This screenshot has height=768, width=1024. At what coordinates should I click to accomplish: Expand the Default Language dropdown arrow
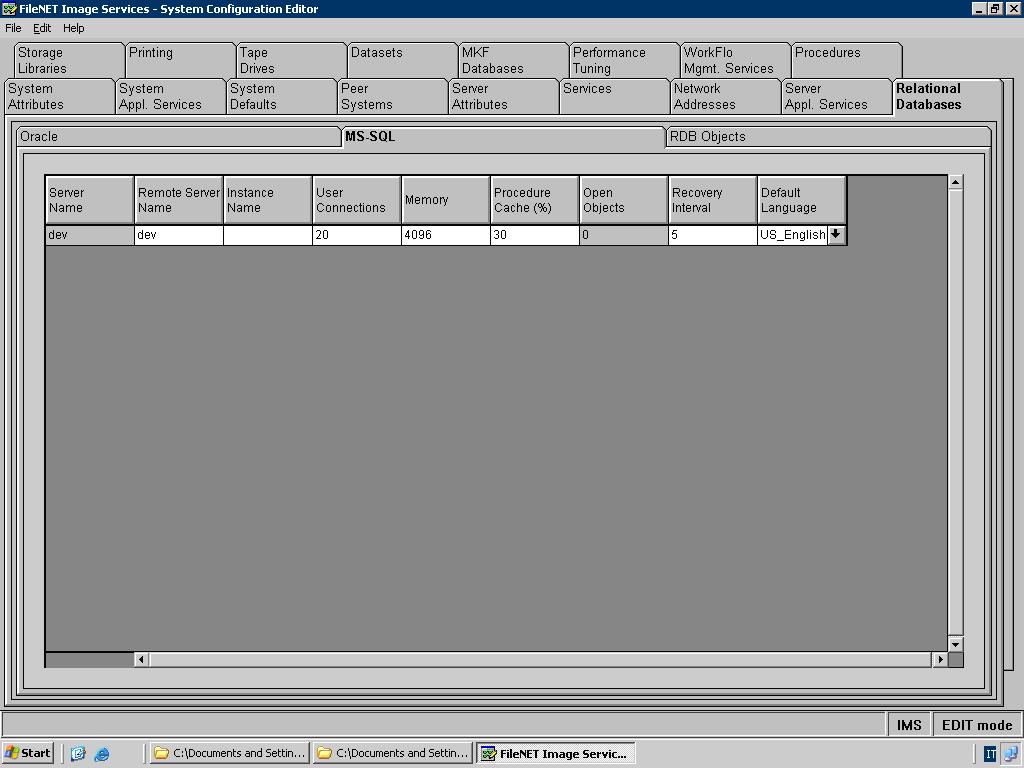pyautogui.click(x=836, y=234)
